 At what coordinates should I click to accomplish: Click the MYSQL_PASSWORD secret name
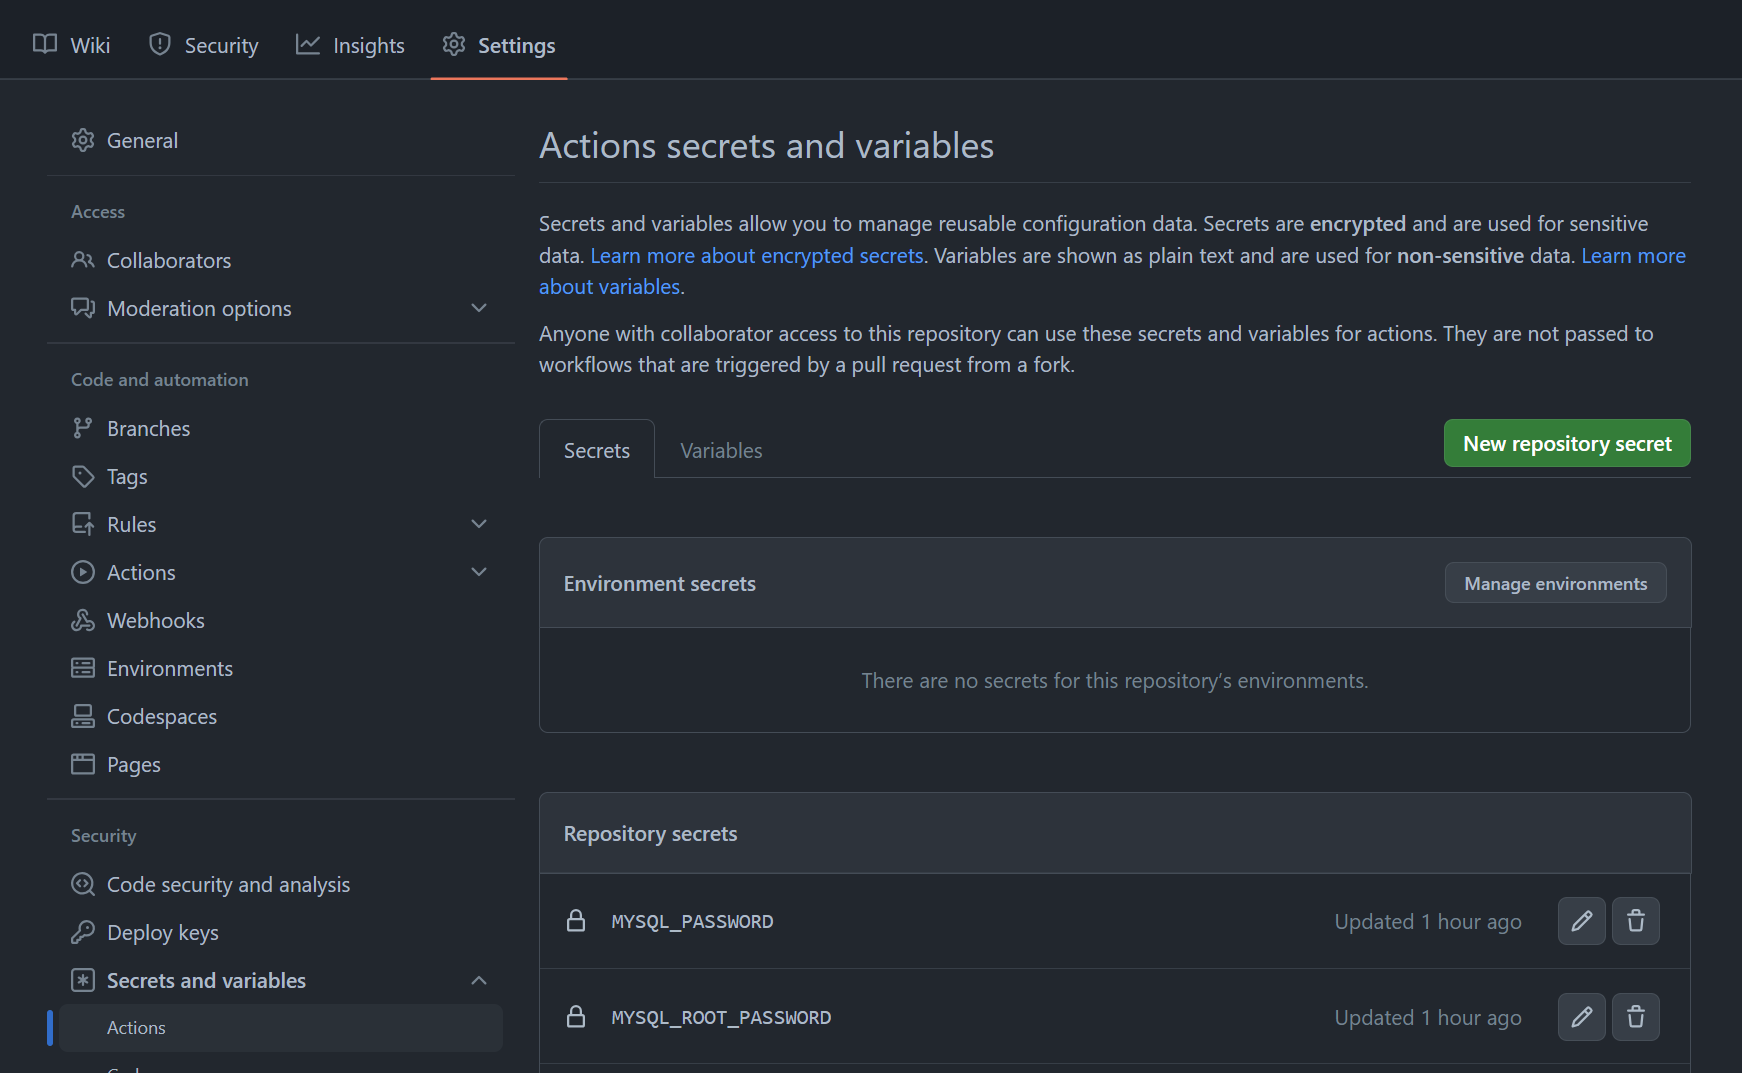pos(692,922)
